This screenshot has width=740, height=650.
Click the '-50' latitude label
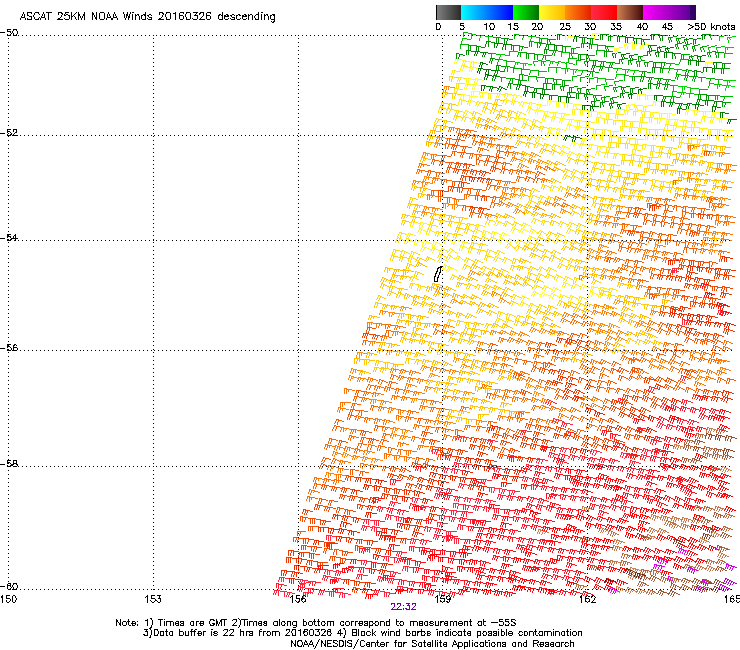(x=9, y=33)
